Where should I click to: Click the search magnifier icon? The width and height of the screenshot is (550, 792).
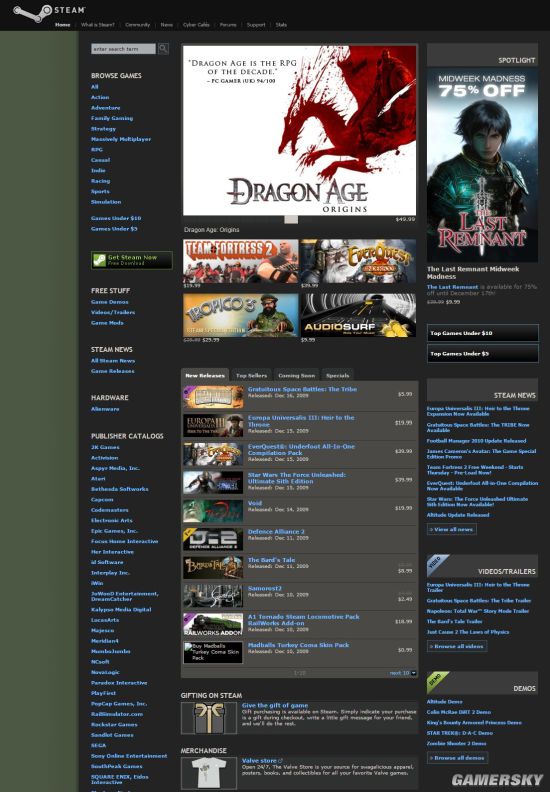point(163,49)
